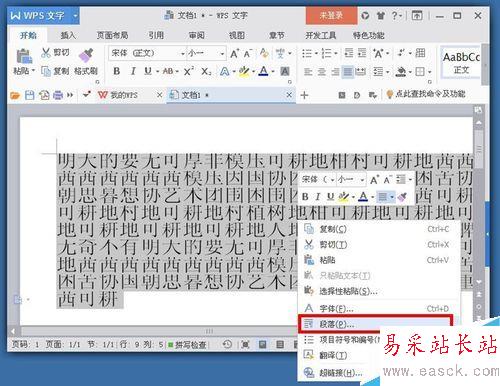Open the WPS 文字 application menu
The image size is (500, 386).
(x=43, y=15)
